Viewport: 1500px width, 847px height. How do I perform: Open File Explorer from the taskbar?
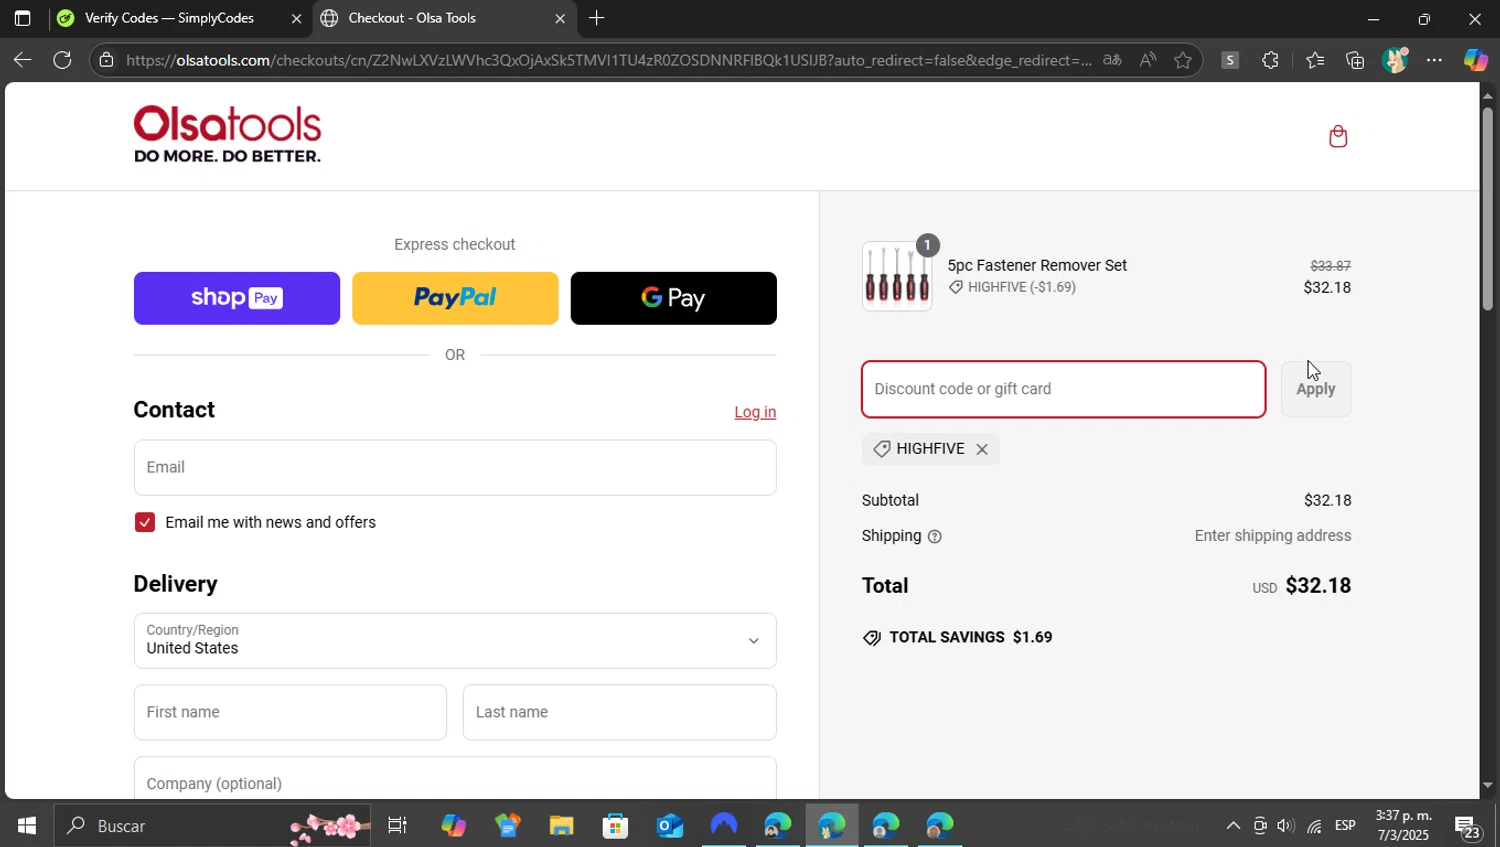pos(561,826)
